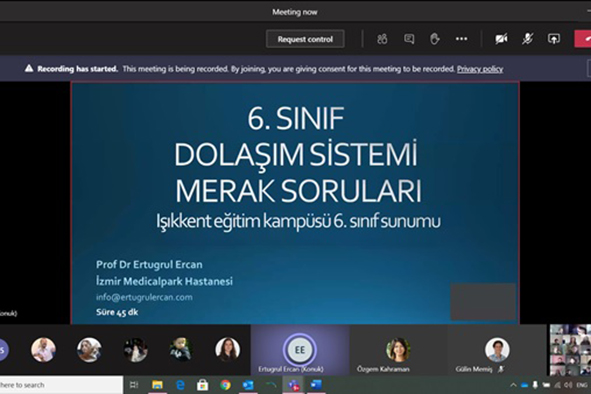Show the participants panel
This screenshot has width=591, height=394.
382,39
